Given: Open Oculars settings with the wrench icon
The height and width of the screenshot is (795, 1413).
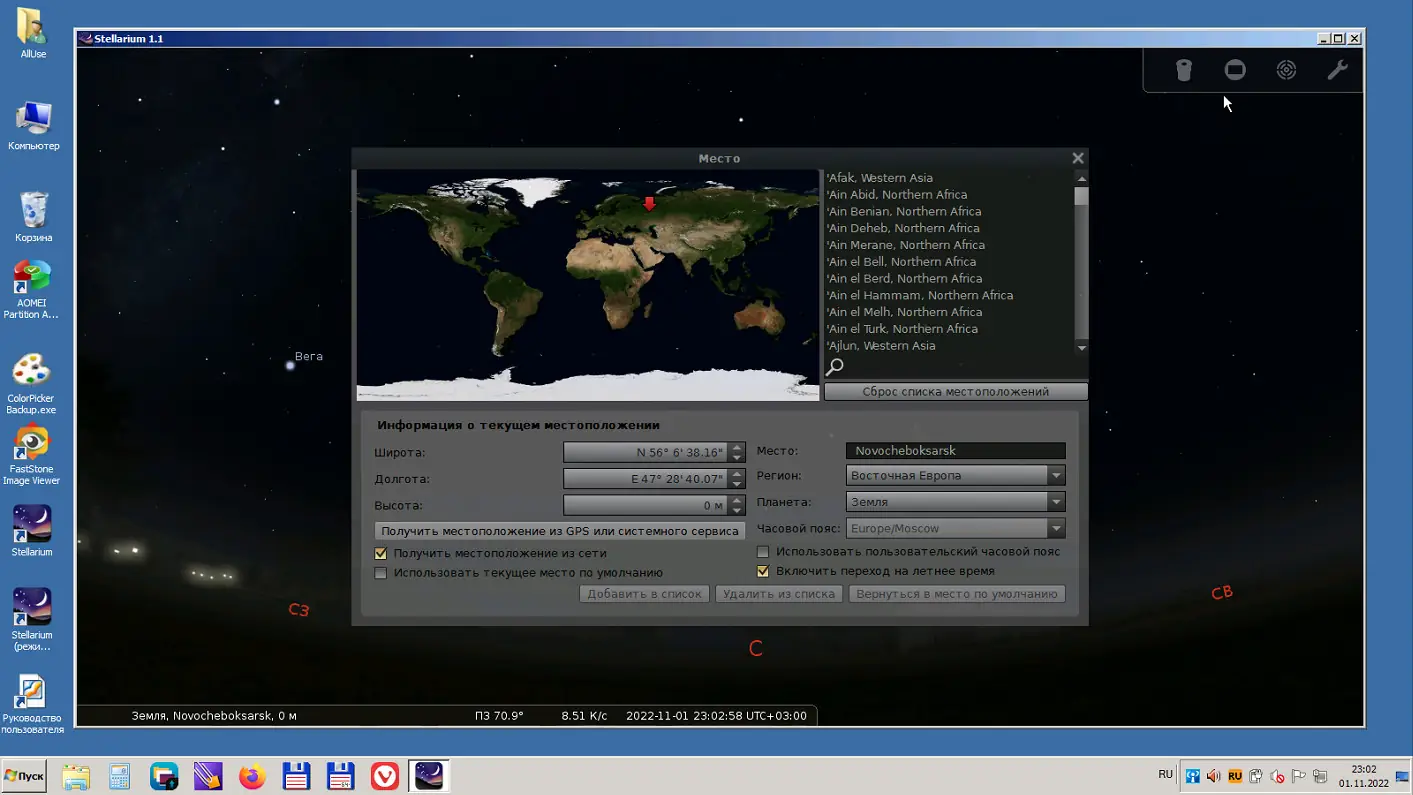Looking at the screenshot, I should (1337, 70).
